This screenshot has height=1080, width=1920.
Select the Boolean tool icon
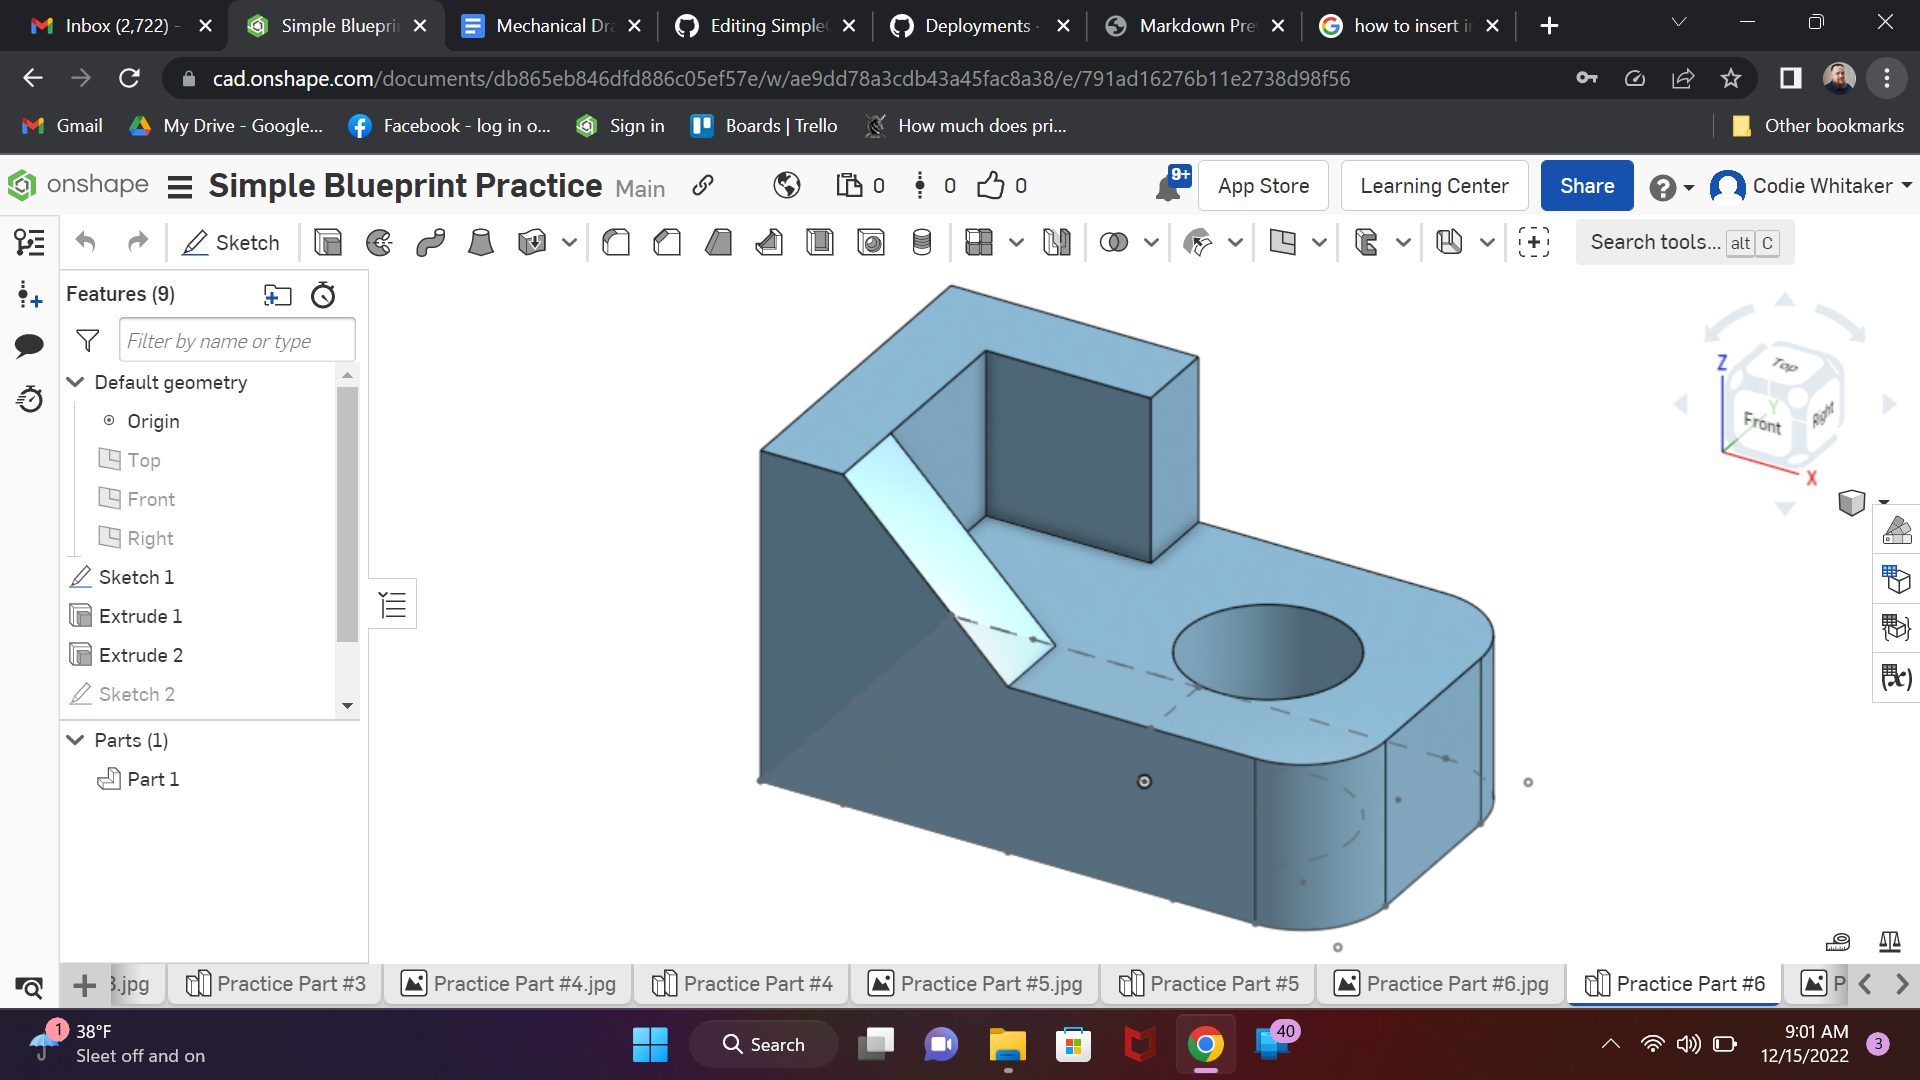(x=1113, y=242)
